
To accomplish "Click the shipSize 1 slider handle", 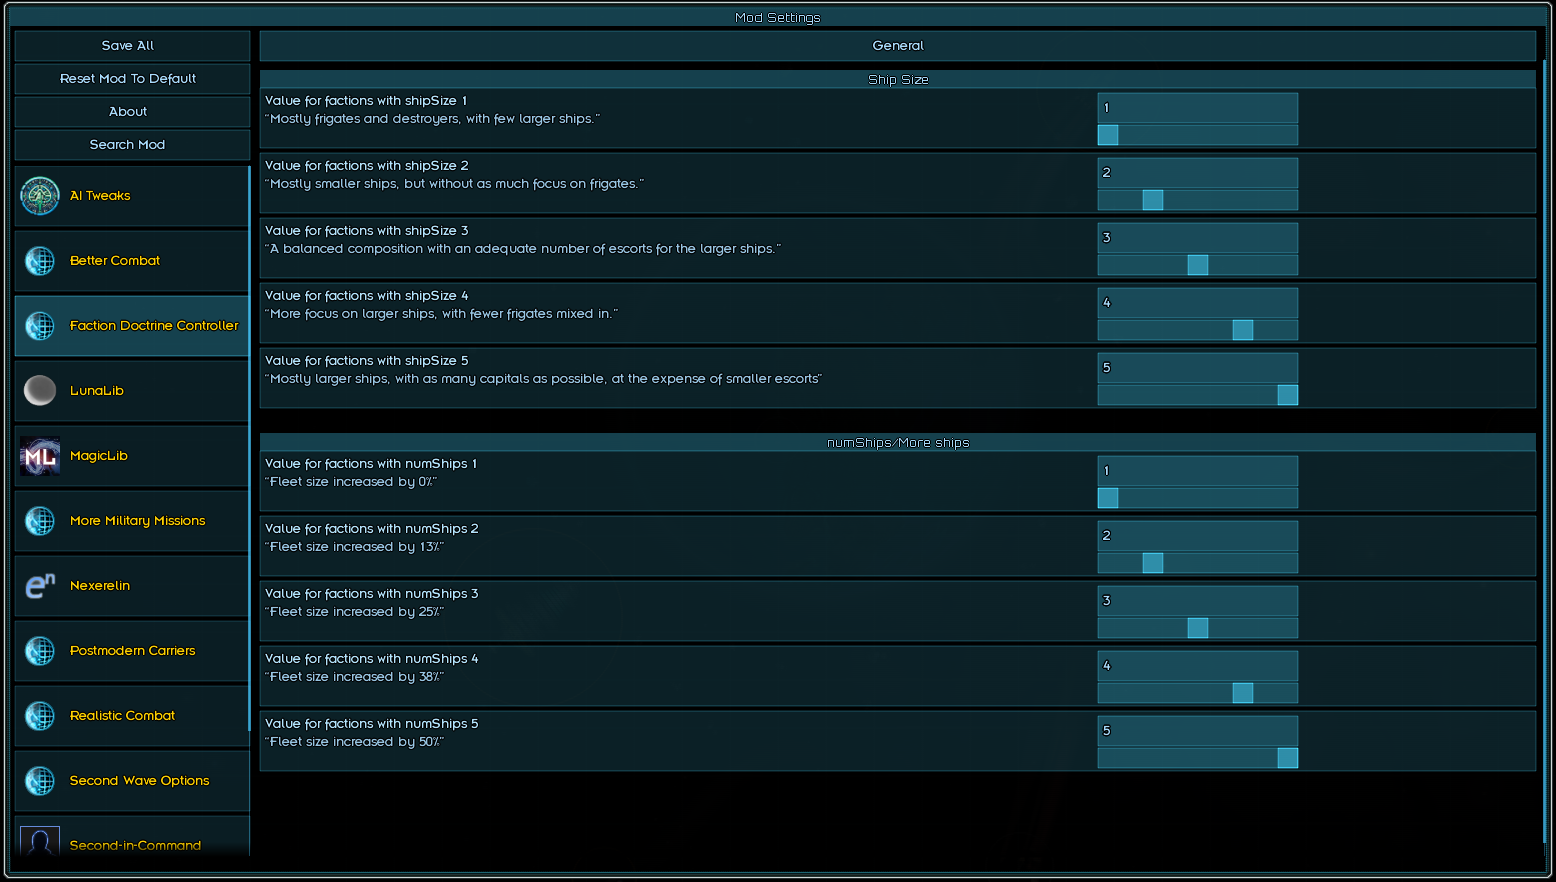I will tap(1108, 135).
